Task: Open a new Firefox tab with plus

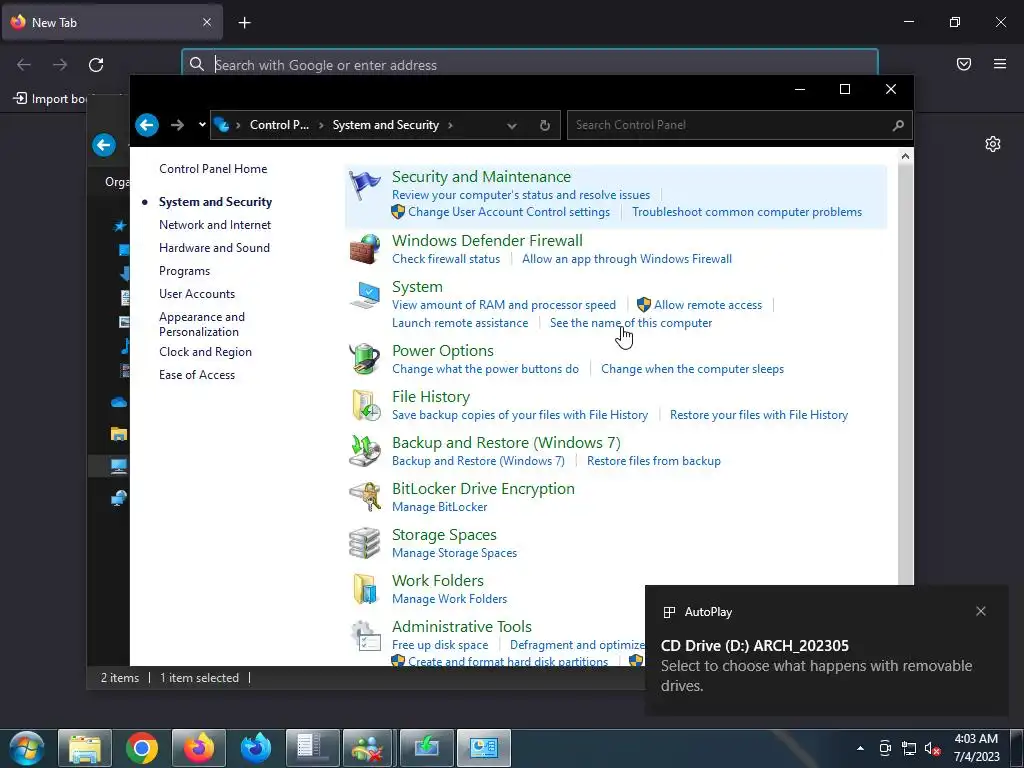Action: tap(244, 23)
